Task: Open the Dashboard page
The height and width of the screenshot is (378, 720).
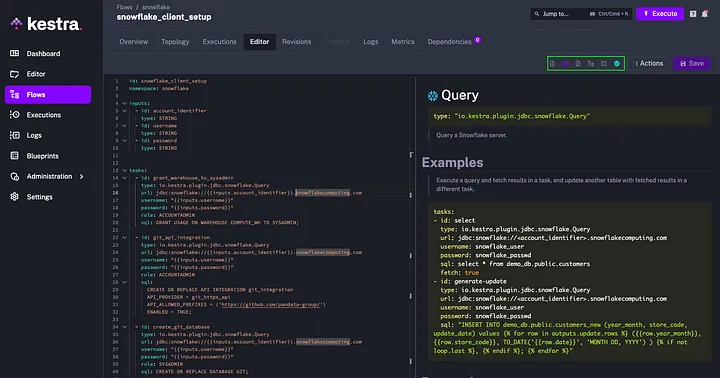Action: pos(43,54)
